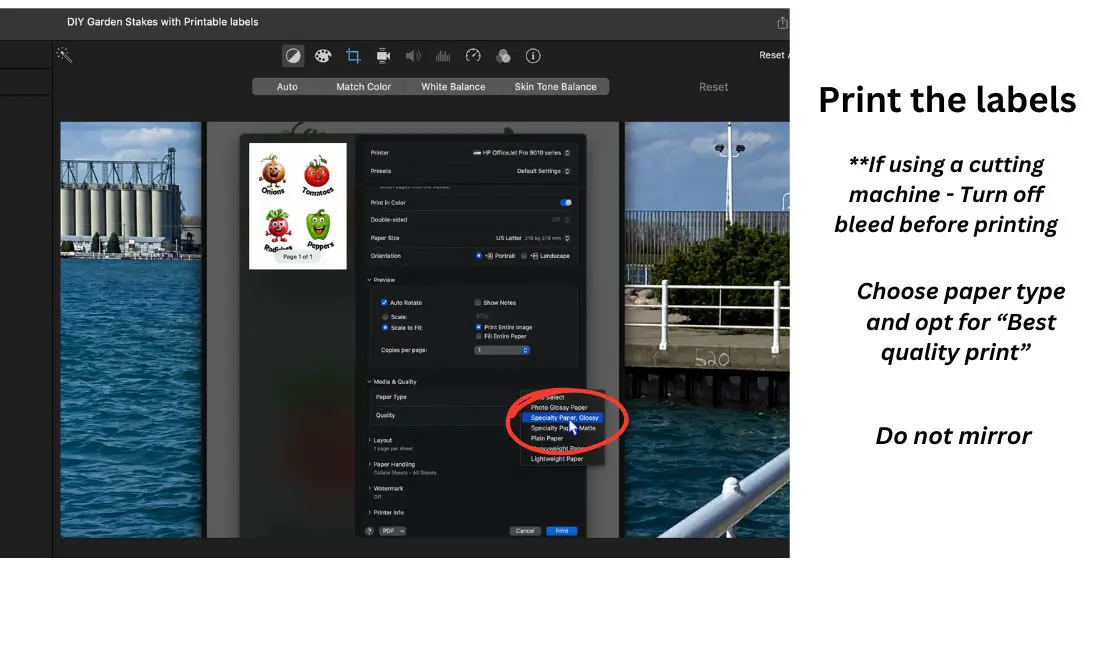Select the crop tool icon

pyautogui.click(x=353, y=56)
